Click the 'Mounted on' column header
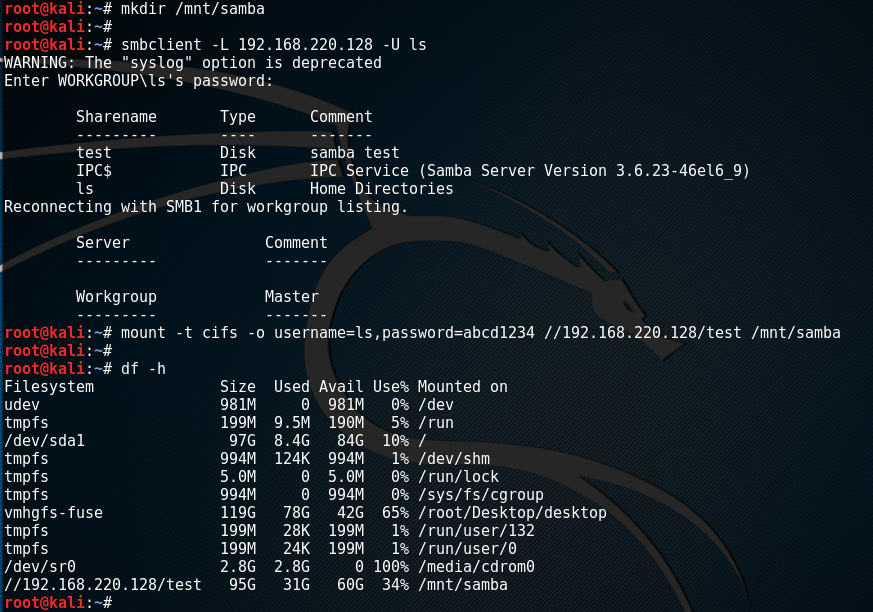 [462, 387]
